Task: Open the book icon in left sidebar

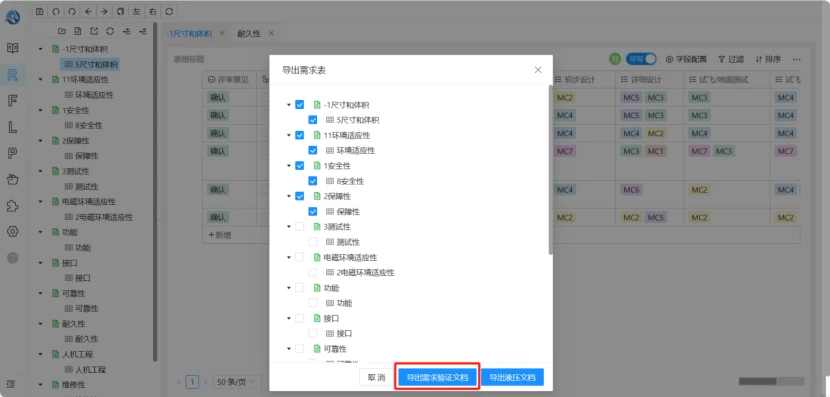Action: click(13, 48)
